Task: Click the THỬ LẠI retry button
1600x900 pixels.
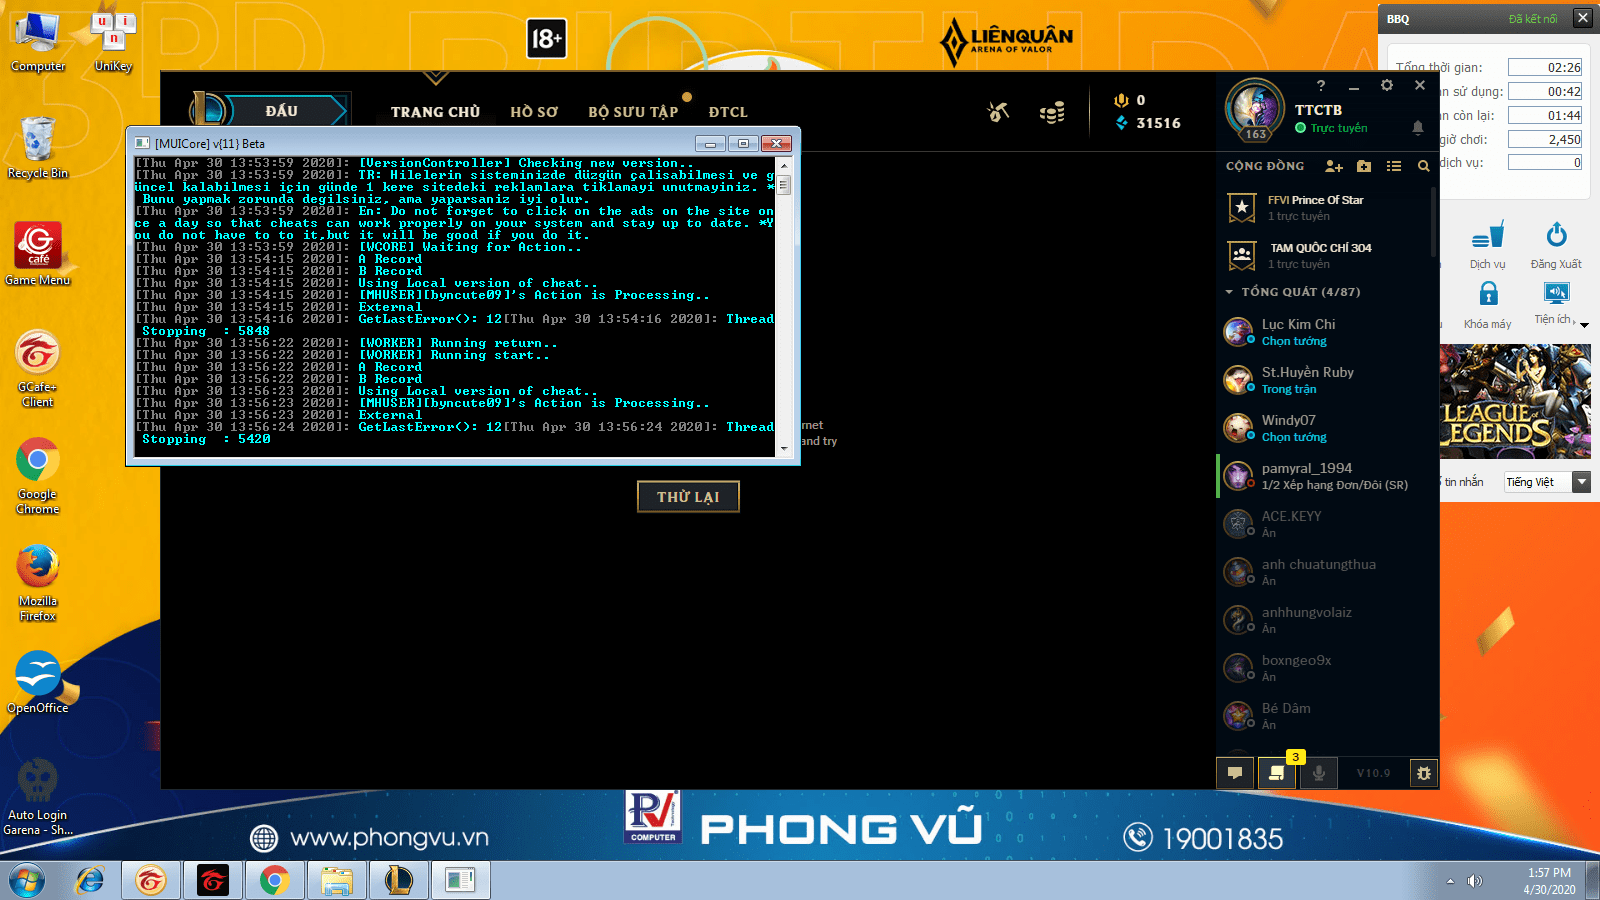Action: click(x=688, y=497)
